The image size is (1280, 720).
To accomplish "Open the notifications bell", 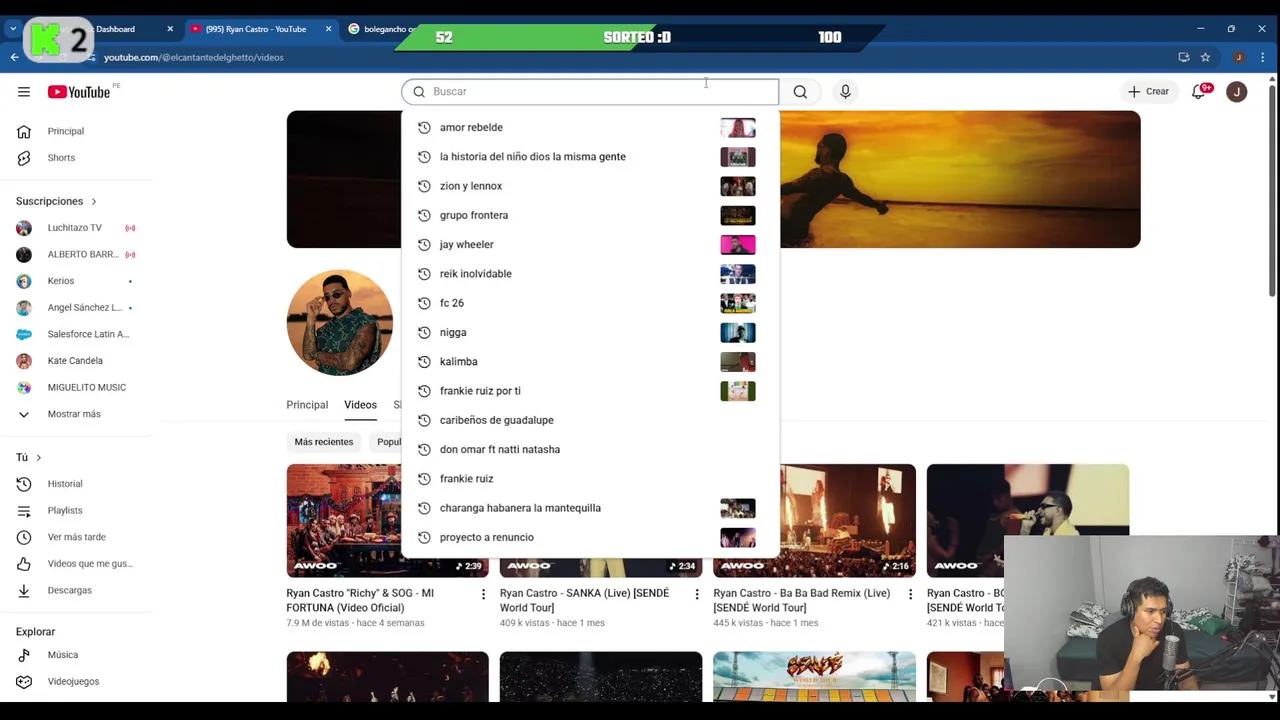I will coord(1199,92).
